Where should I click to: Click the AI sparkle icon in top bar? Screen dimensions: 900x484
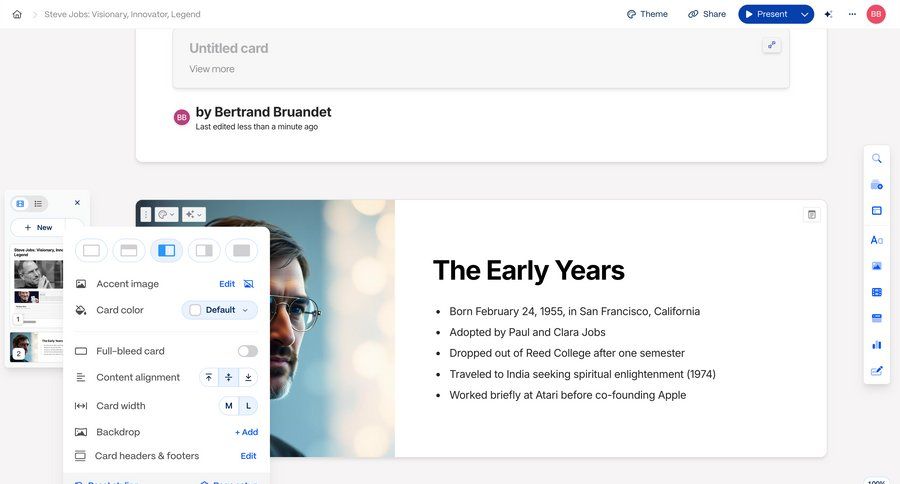[828, 14]
